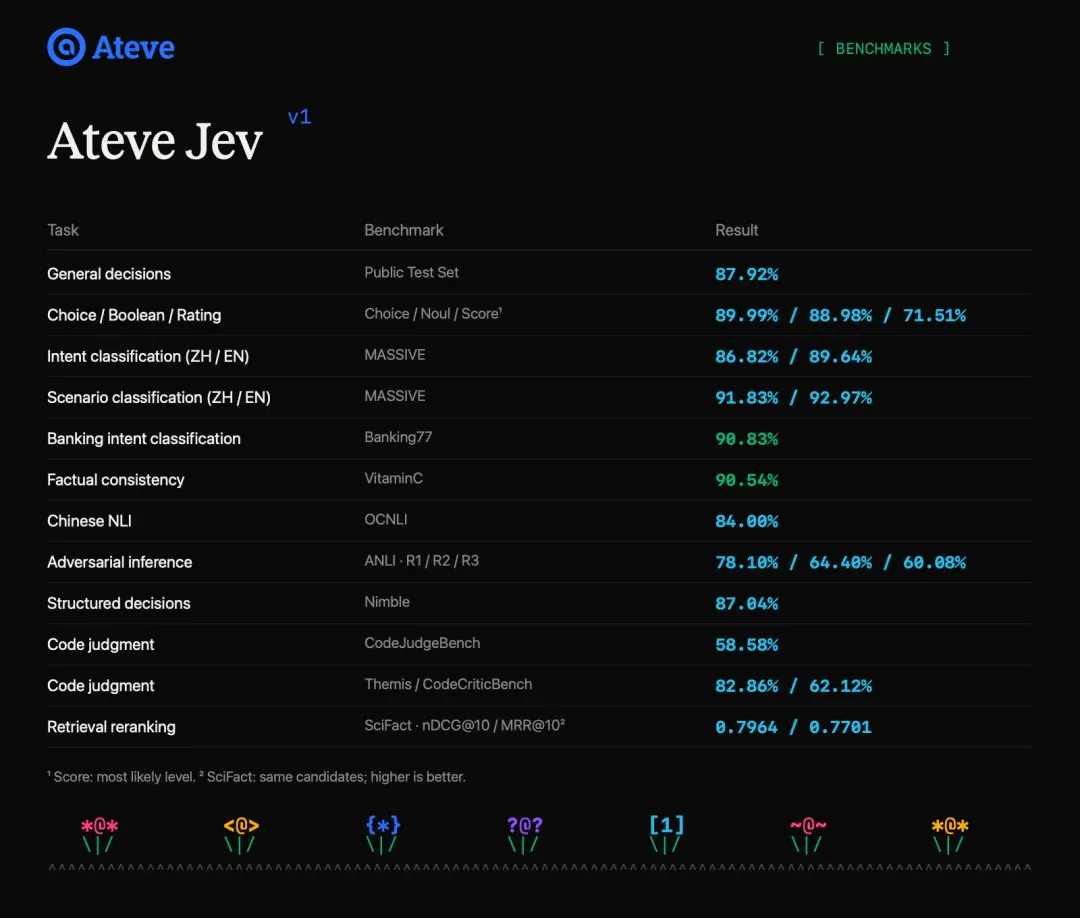Click the Factual consistency task

[116, 480]
